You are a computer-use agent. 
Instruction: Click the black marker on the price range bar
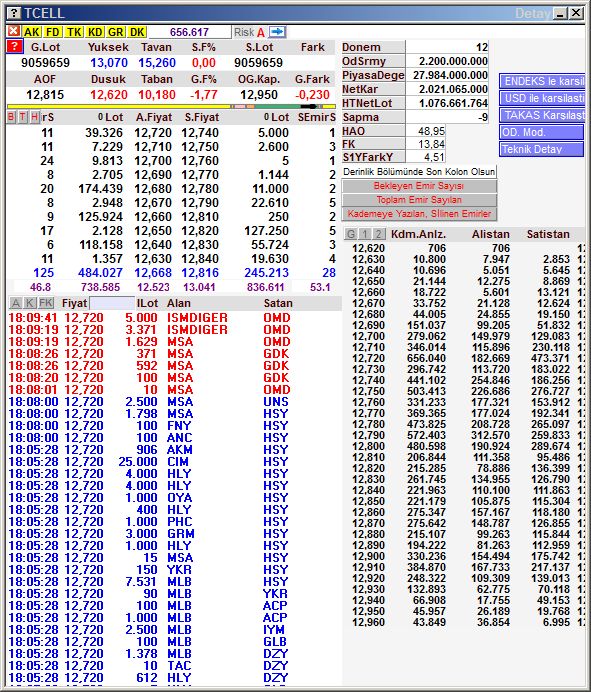click(x=309, y=106)
